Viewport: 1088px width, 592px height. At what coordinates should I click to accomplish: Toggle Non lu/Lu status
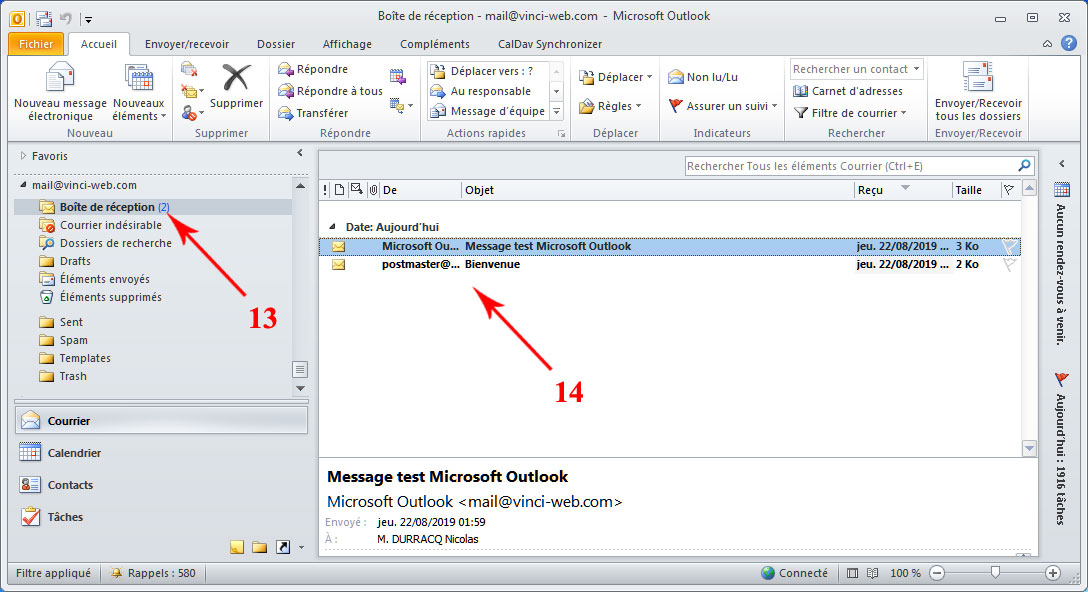tap(703, 77)
